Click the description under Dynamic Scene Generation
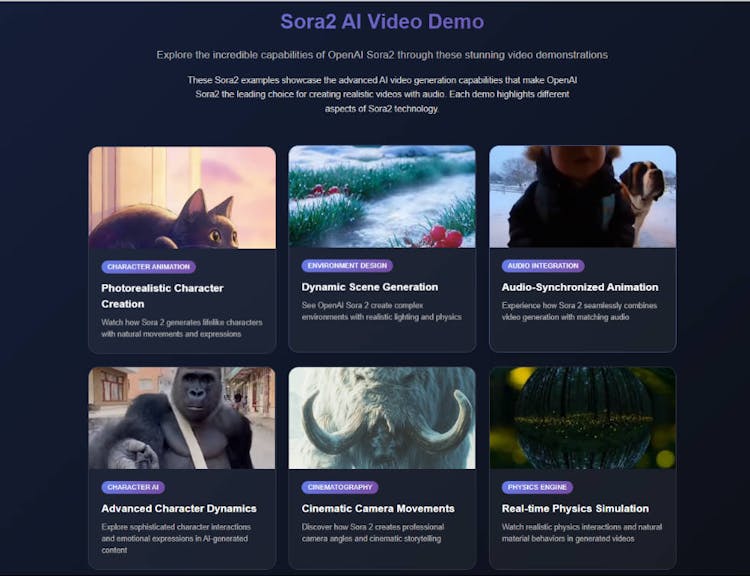 coord(379,311)
